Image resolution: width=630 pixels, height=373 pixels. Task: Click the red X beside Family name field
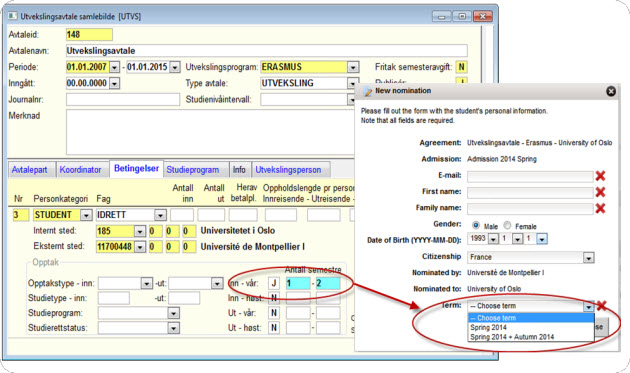(x=600, y=208)
